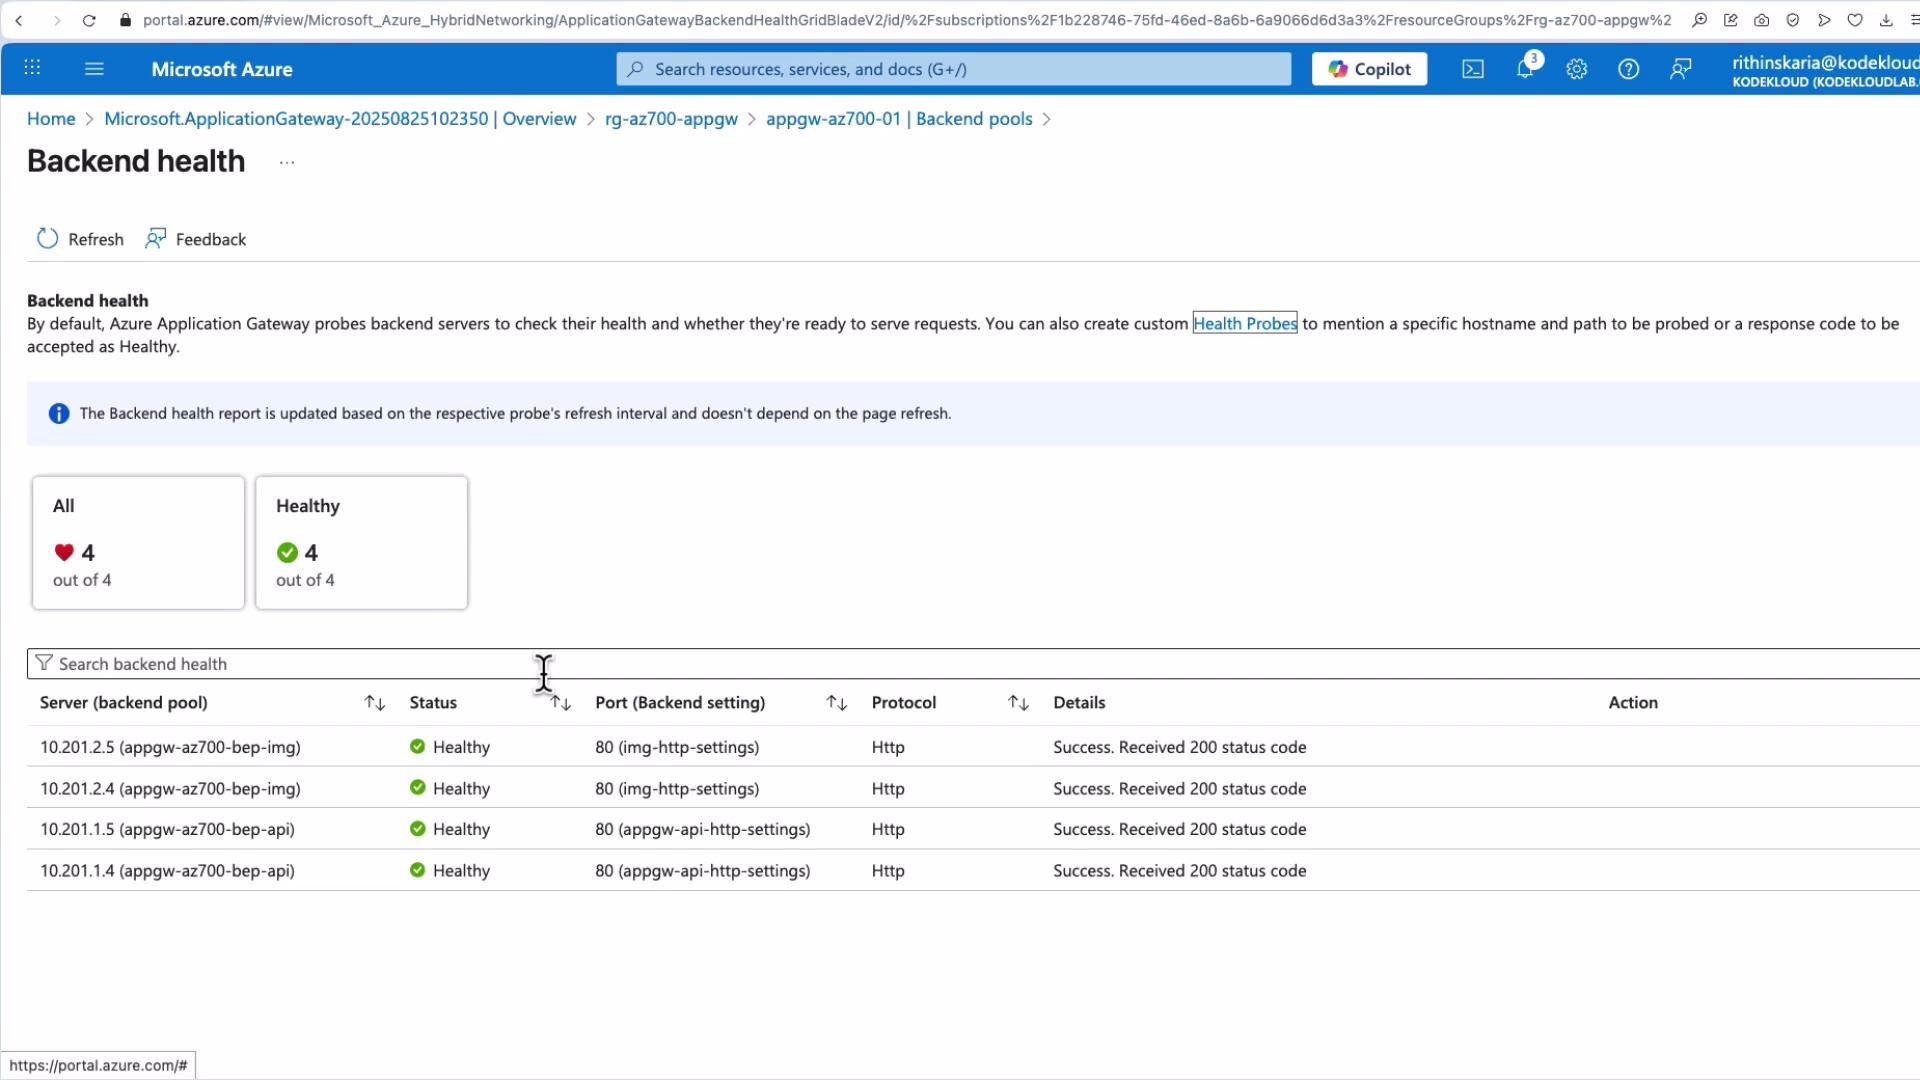Sort by Server (backend pool) arrows
This screenshot has width=1920, height=1080.
[x=375, y=703]
